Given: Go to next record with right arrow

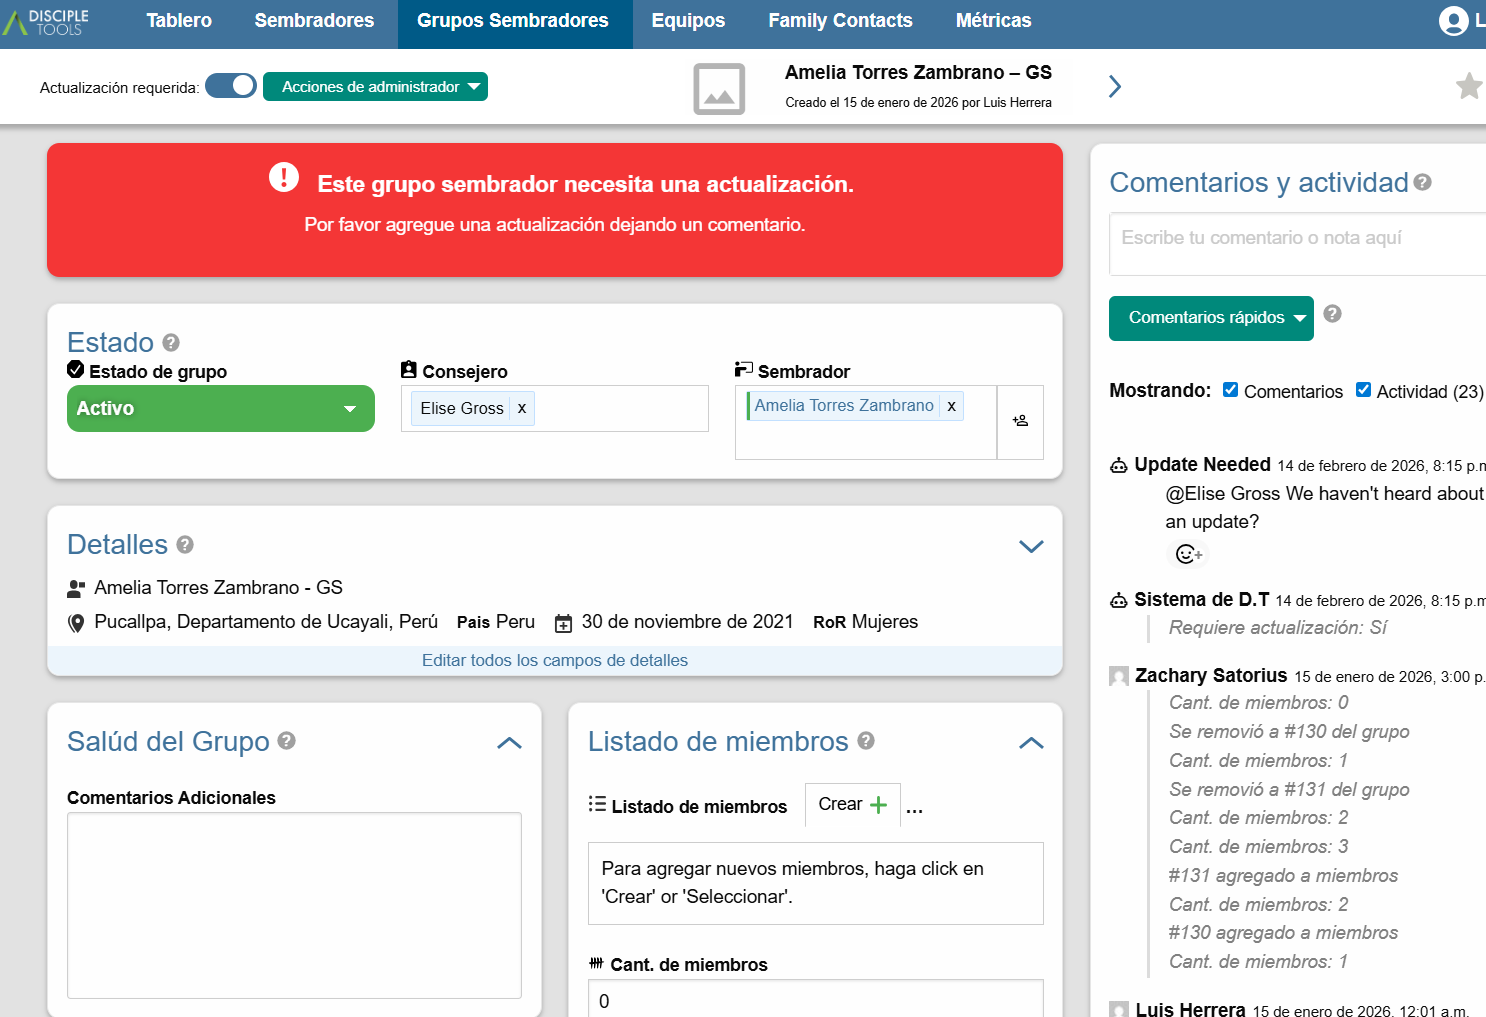Looking at the screenshot, I should tap(1115, 87).
